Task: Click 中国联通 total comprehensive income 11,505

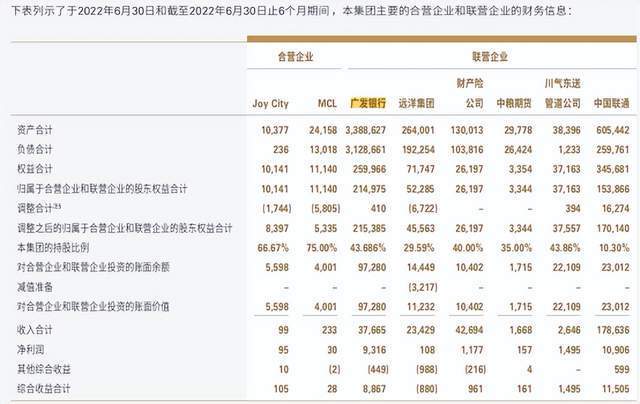Action: [x=616, y=389]
